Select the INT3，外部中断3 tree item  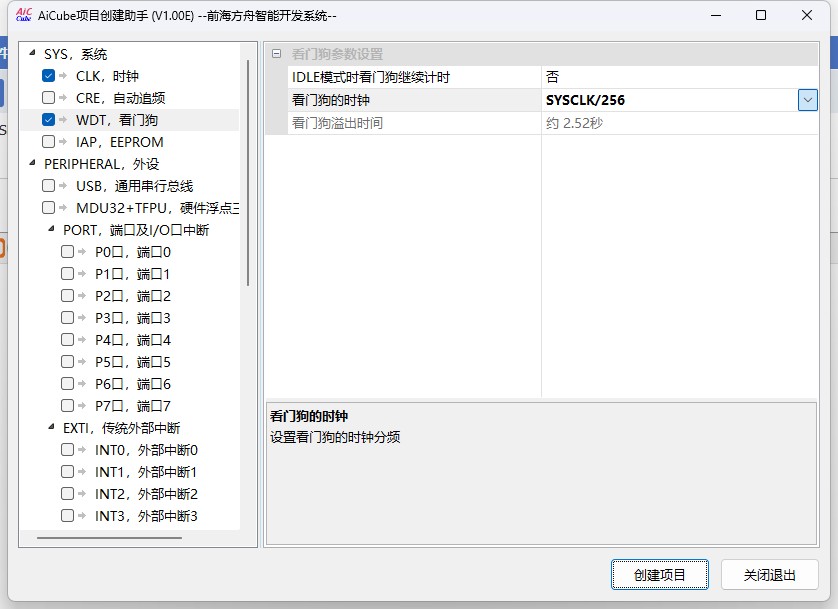point(146,516)
